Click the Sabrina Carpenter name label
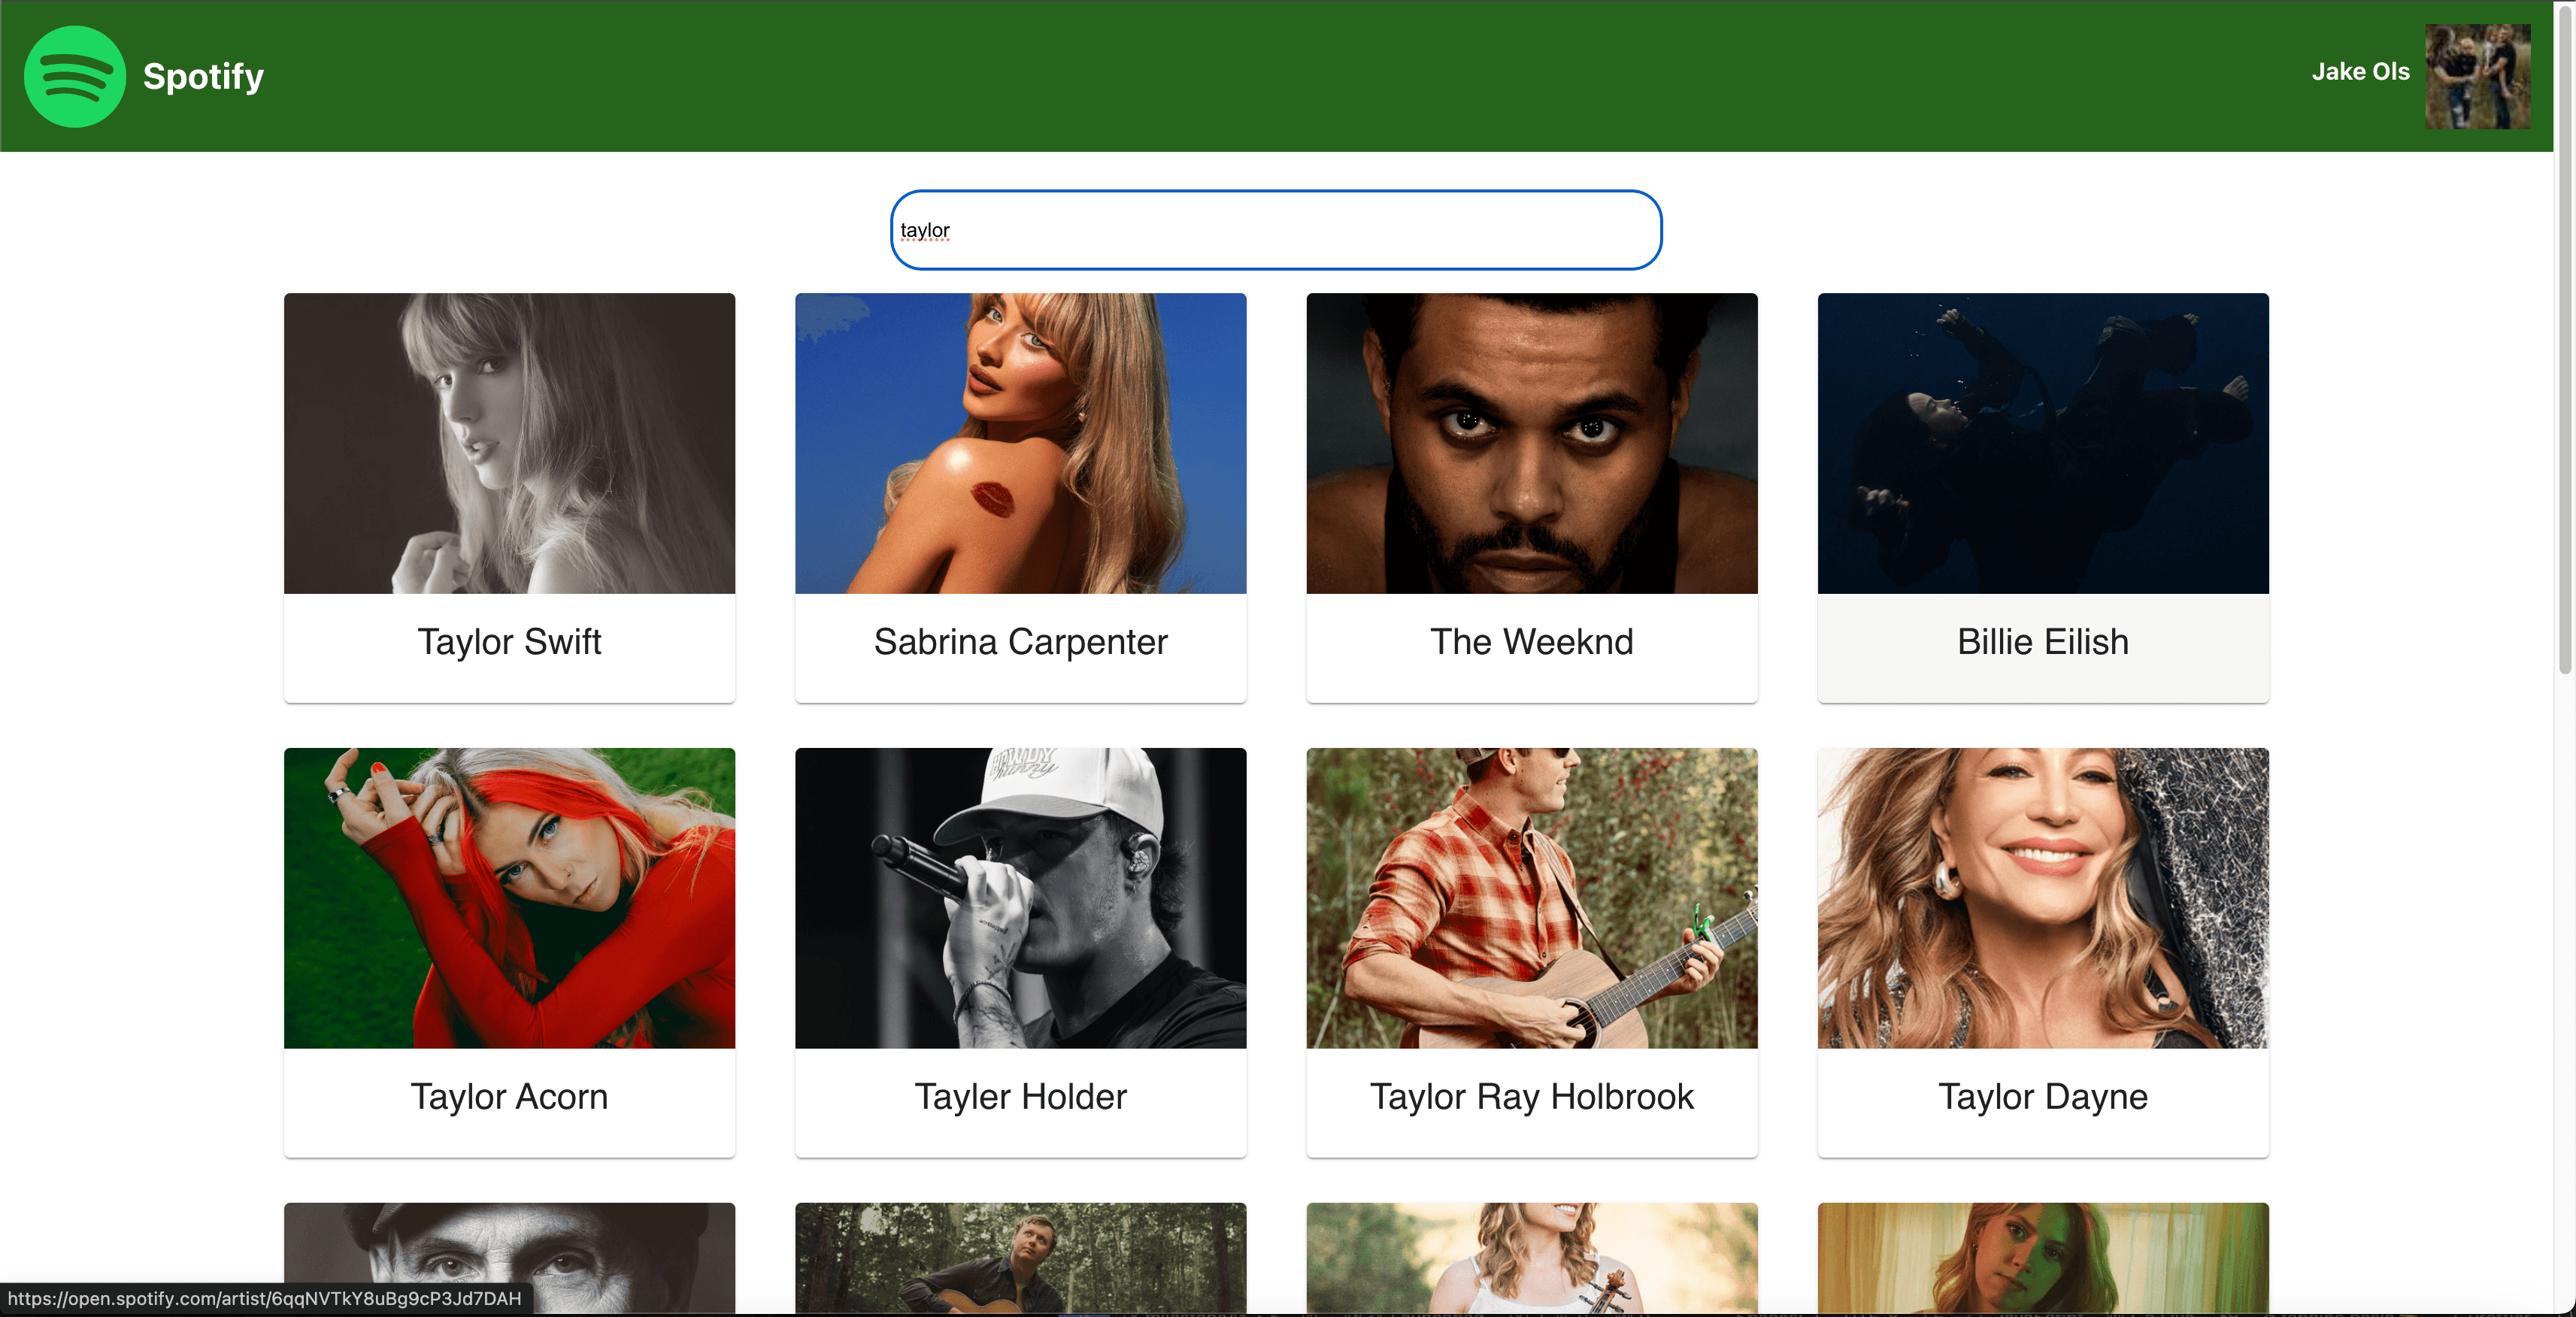 [x=1020, y=642]
